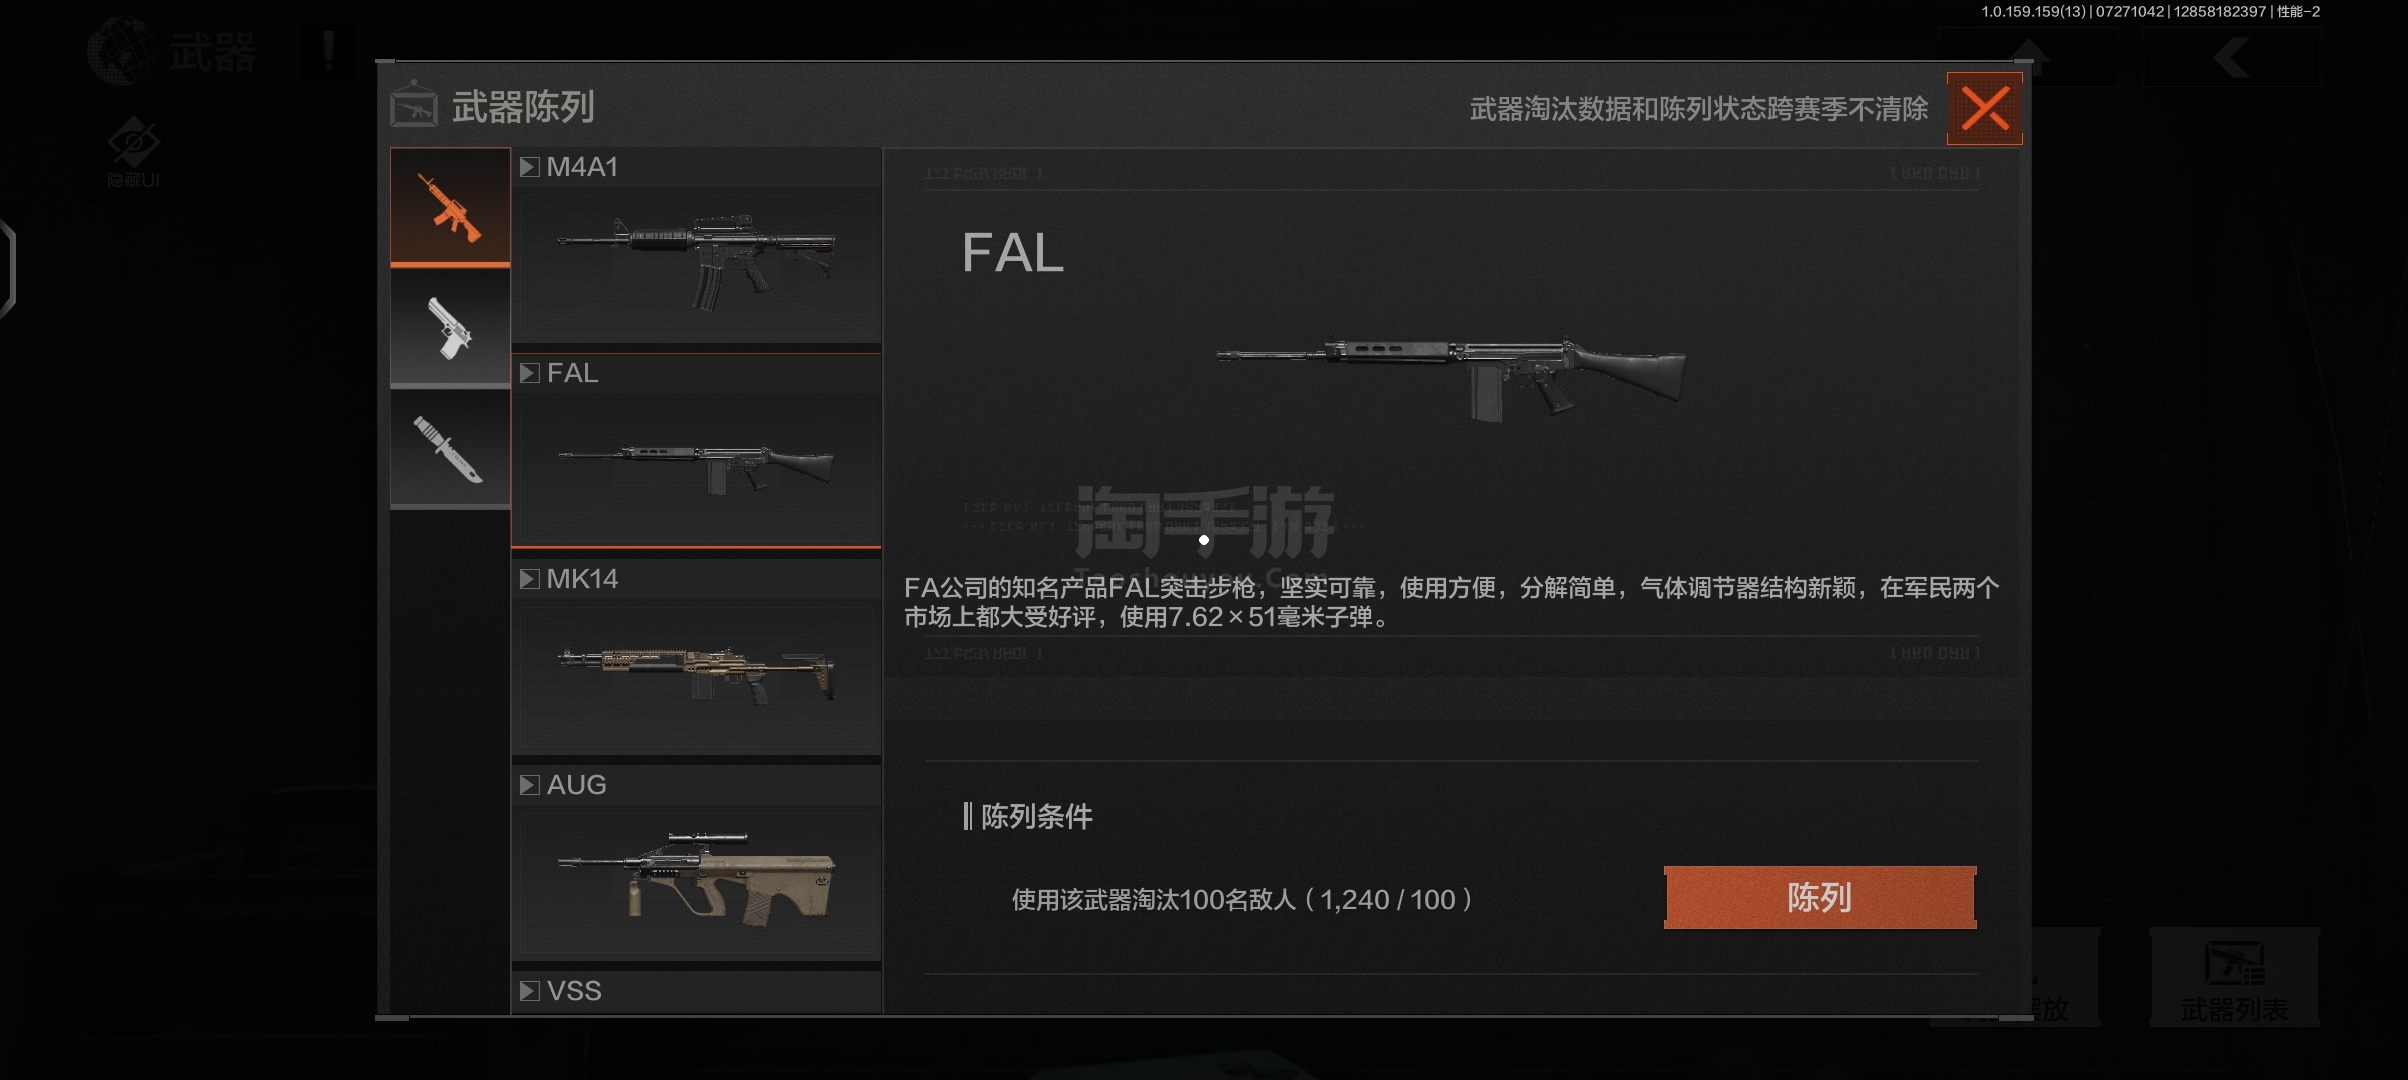The height and width of the screenshot is (1080, 2408).
Task: Select the rifle category icon
Action: tap(450, 206)
